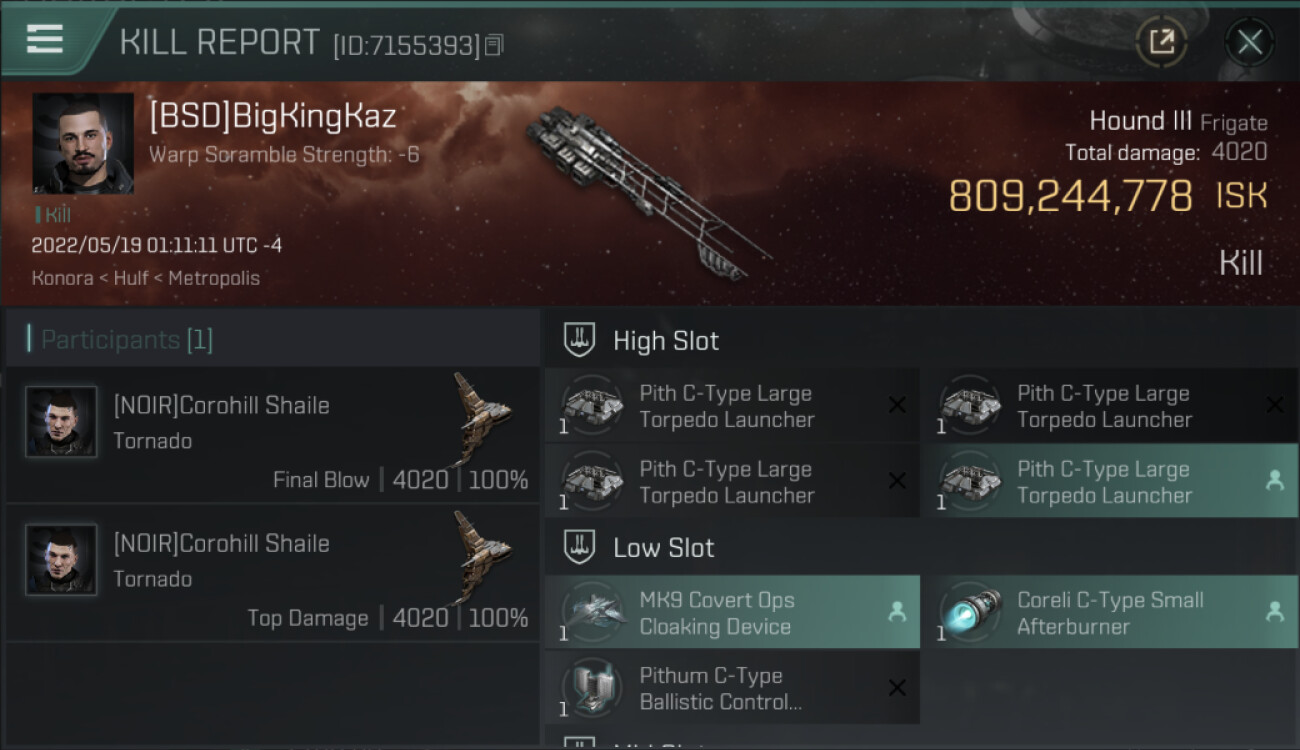The image size is (1300, 750).
Task: Click BigKingKaz character portrait
Action: [83, 143]
